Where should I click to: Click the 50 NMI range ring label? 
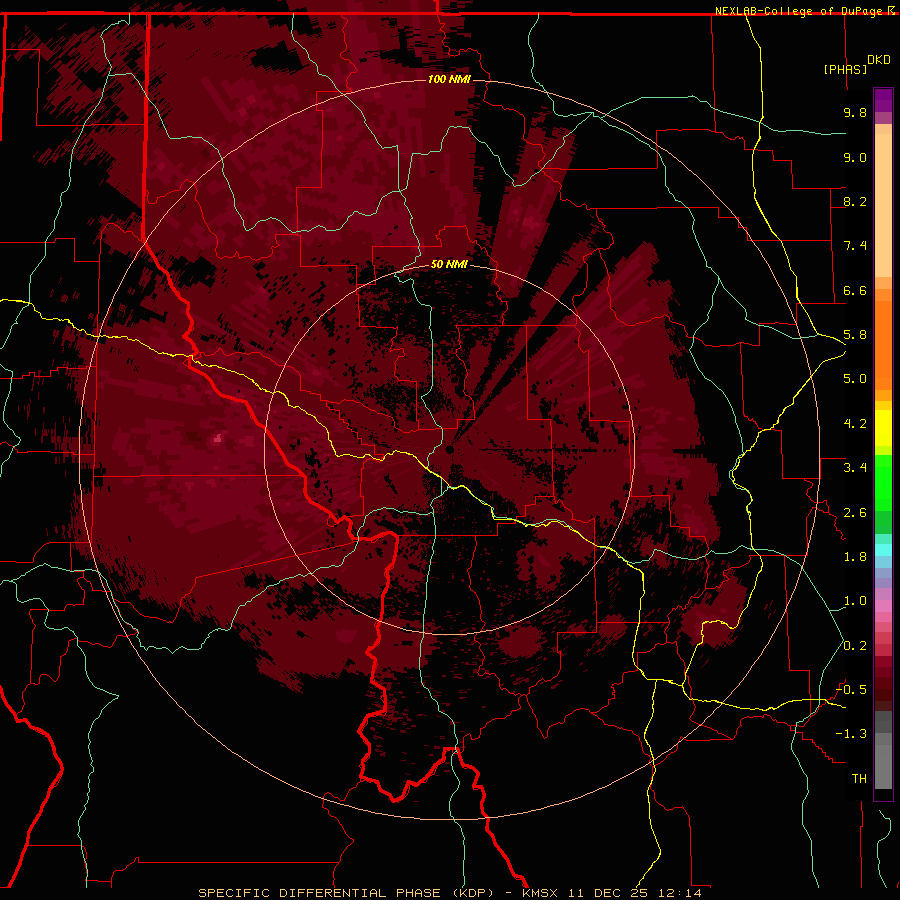(x=449, y=264)
